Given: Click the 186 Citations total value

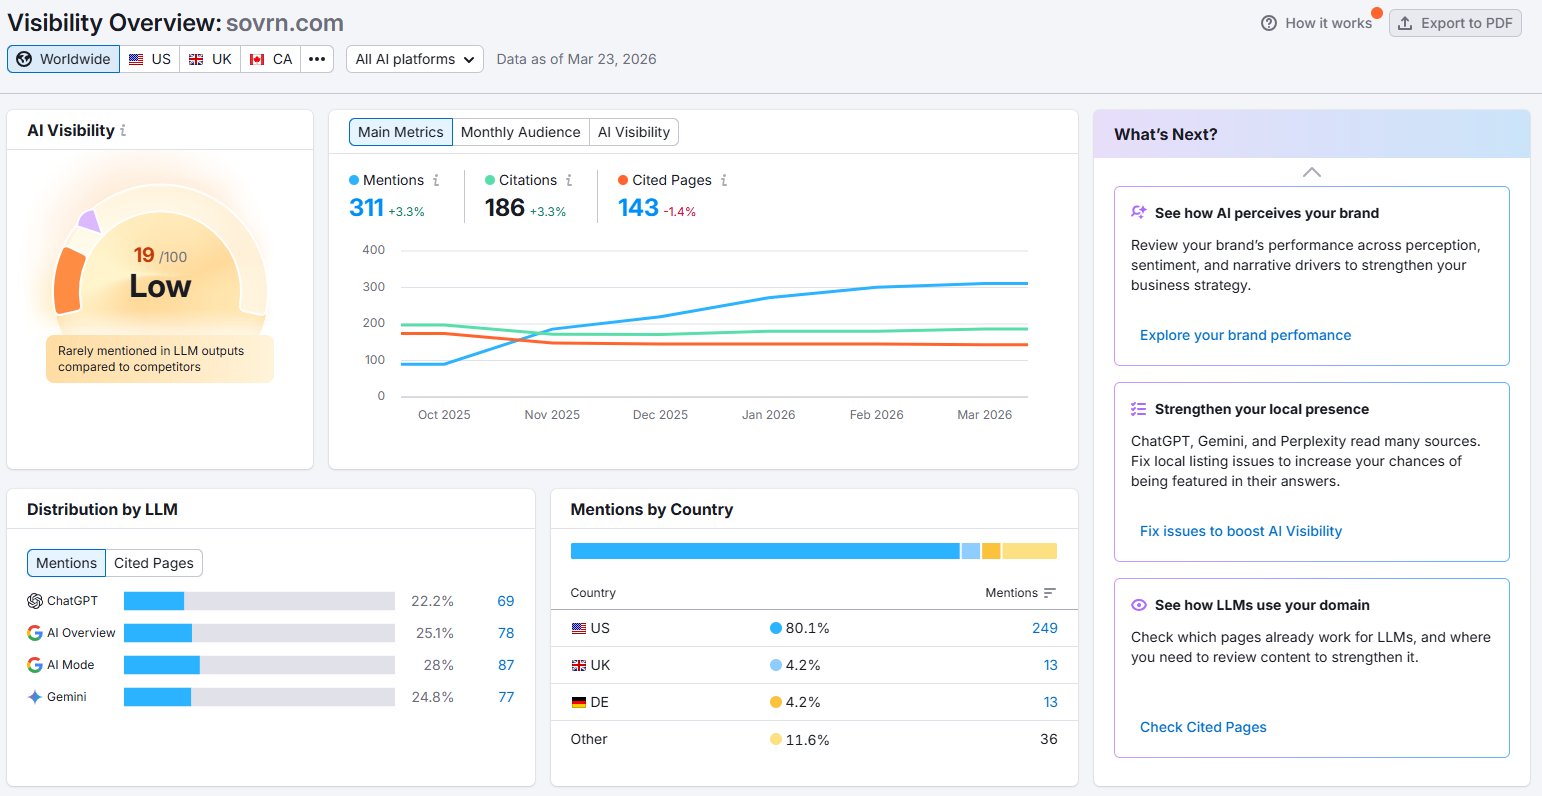Looking at the screenshot, I should [504, 207].
